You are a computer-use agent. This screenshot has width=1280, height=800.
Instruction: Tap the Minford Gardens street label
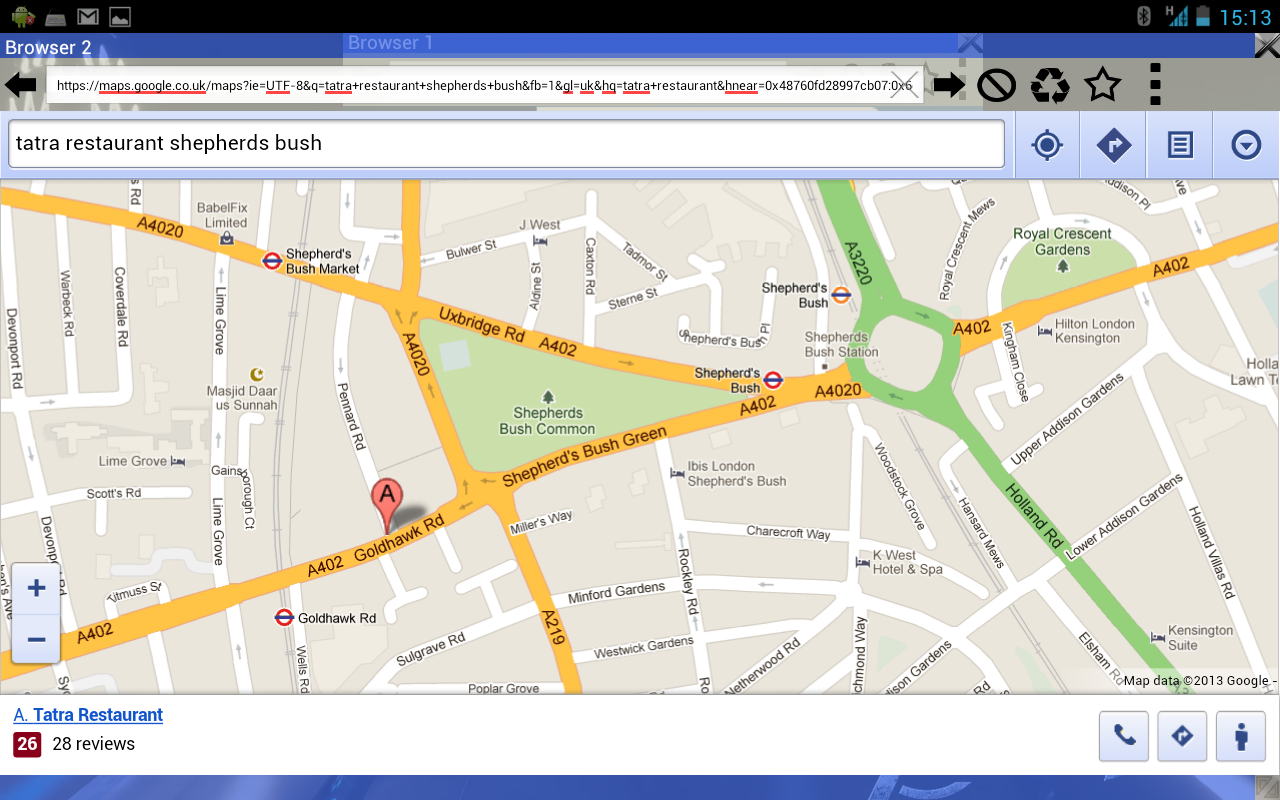(616, 592)
